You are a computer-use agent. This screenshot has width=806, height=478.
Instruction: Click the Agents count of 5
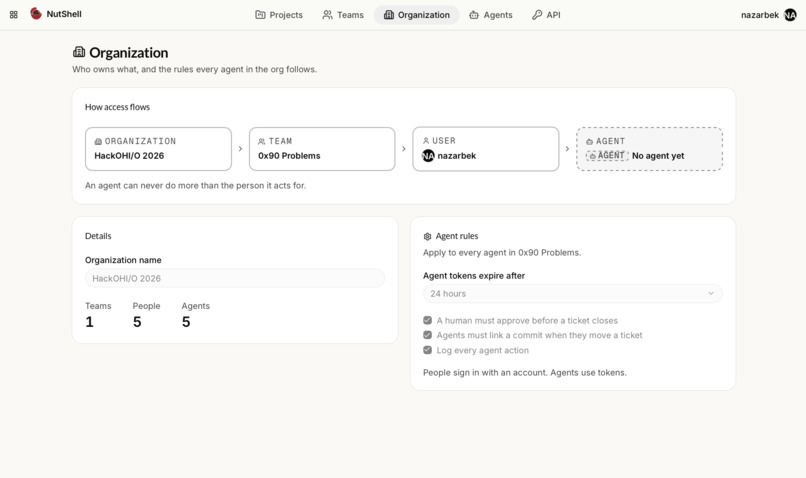point(186,322)
